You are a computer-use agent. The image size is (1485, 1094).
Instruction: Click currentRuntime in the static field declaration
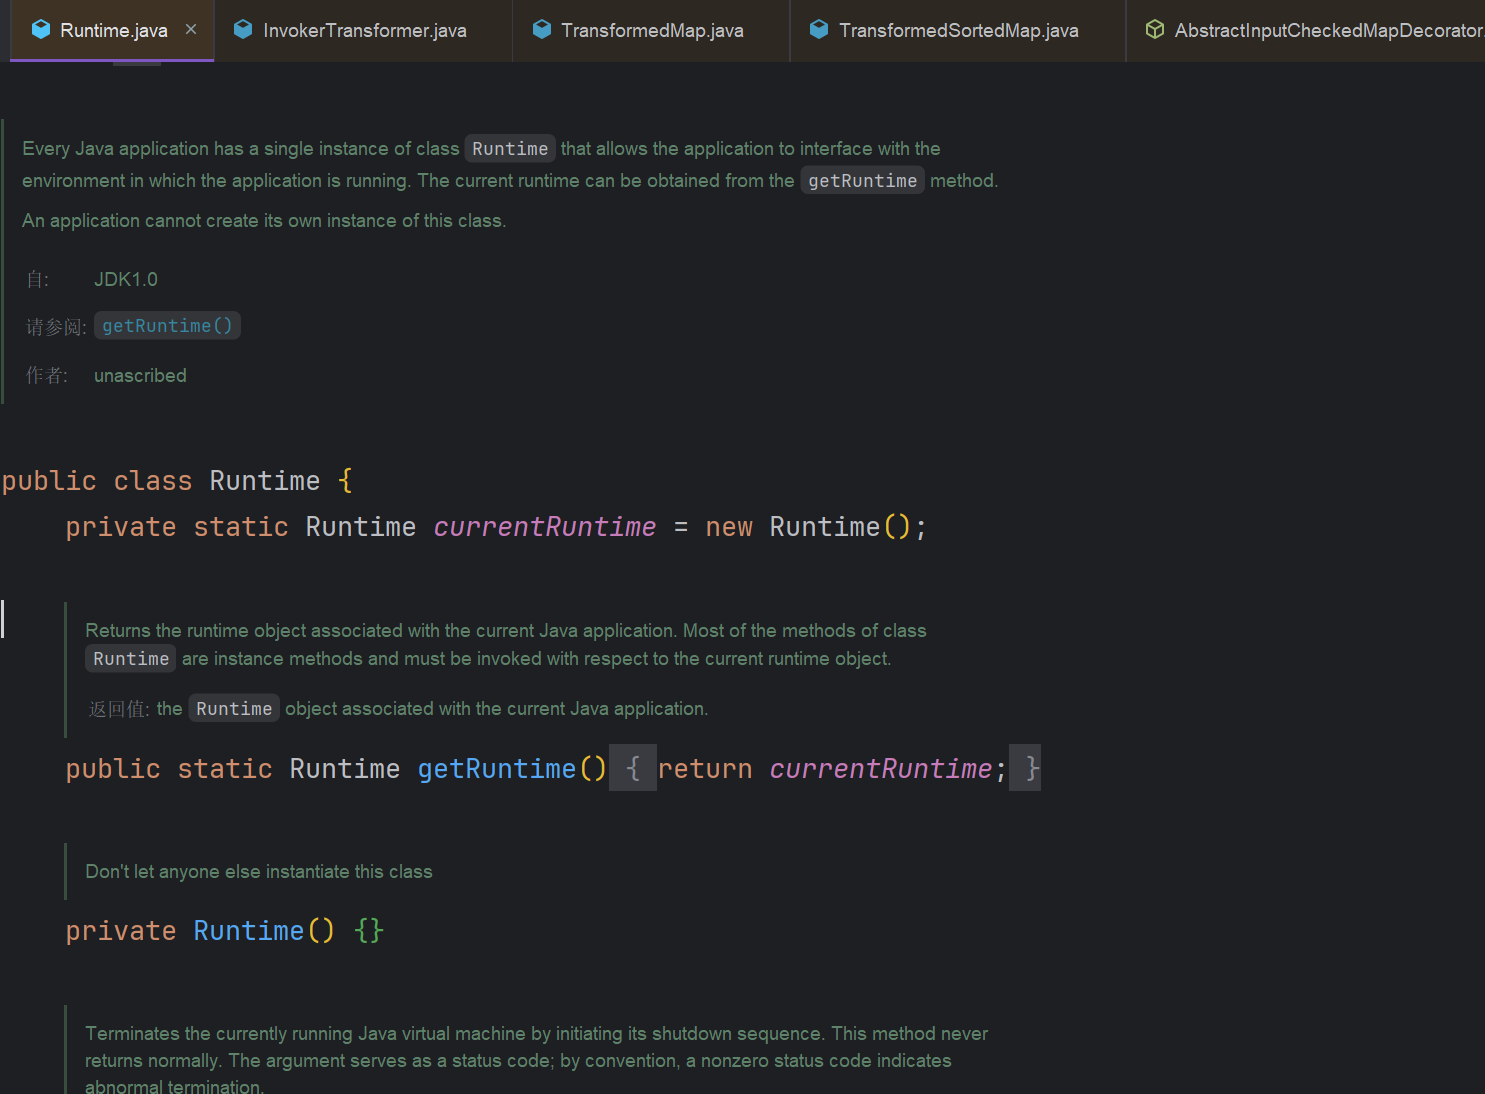pos(545,527)
